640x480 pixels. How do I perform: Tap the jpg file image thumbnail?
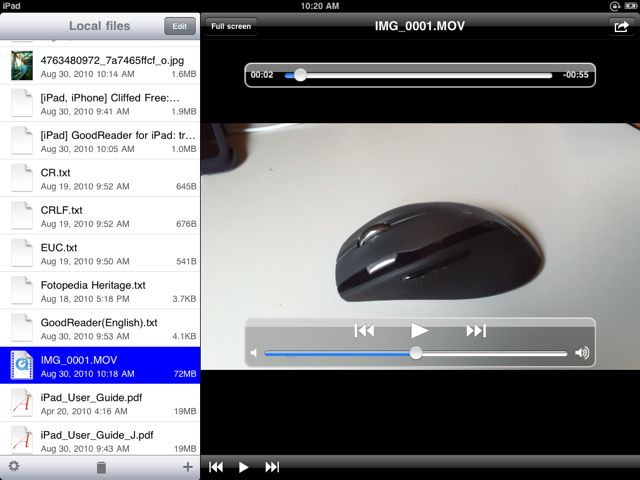[22, 66]
